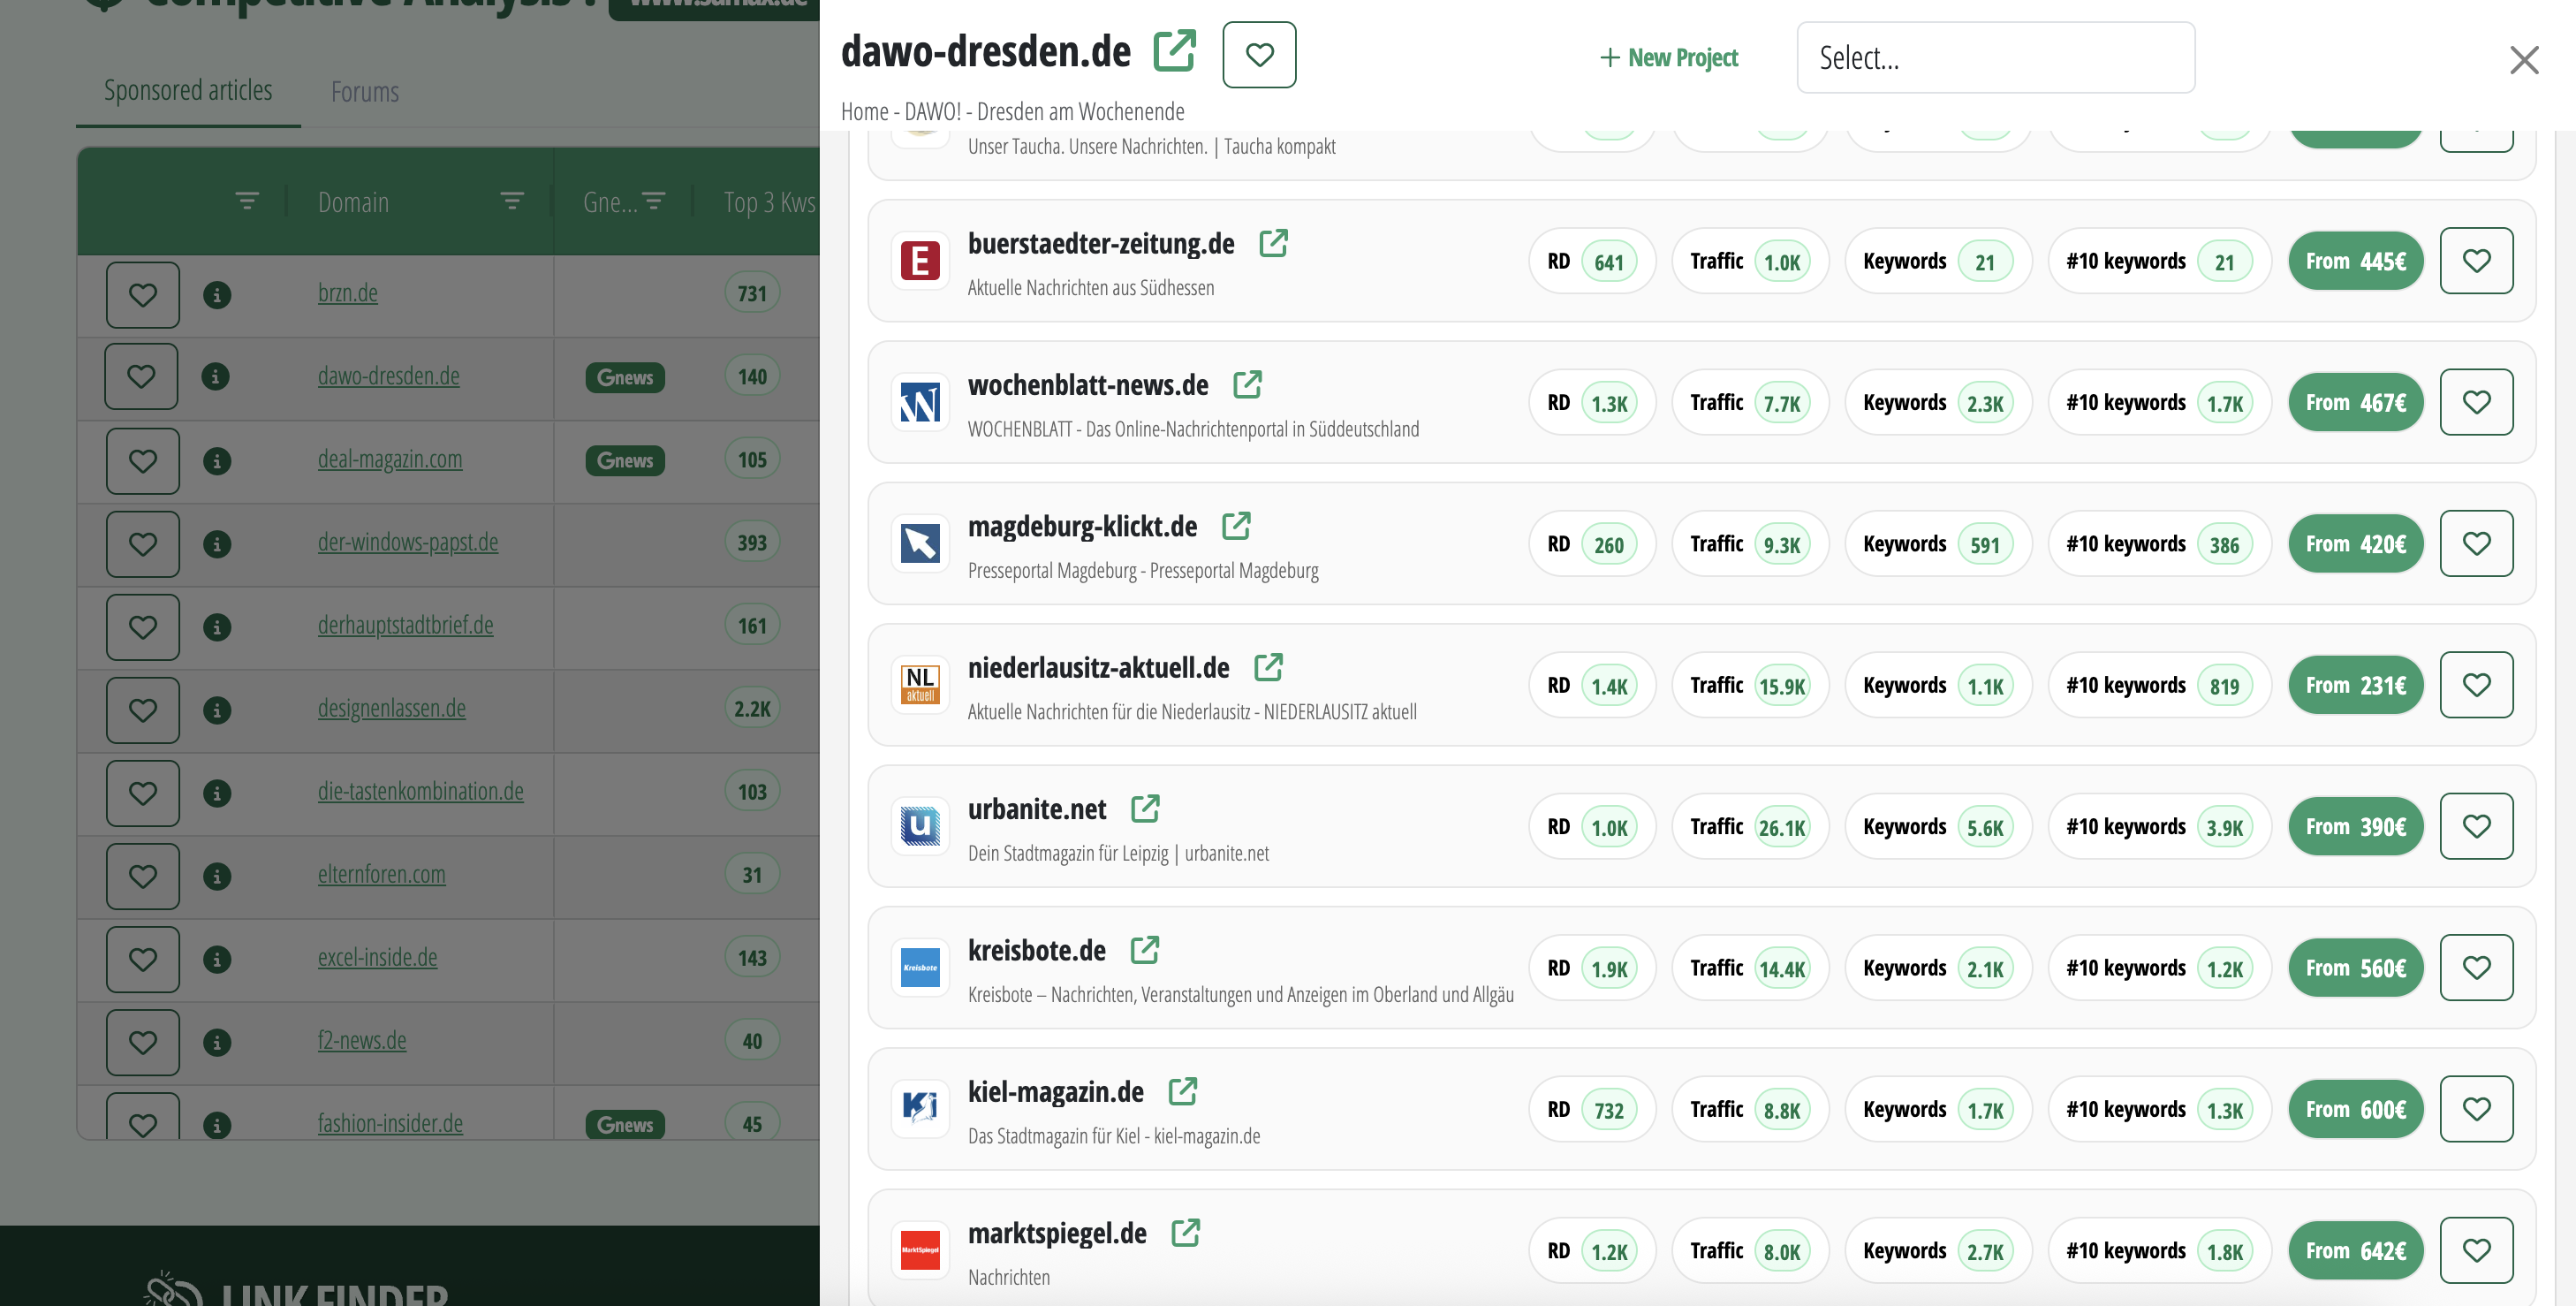
Task: Switch to the Forums tab
Action: (365, 92)
